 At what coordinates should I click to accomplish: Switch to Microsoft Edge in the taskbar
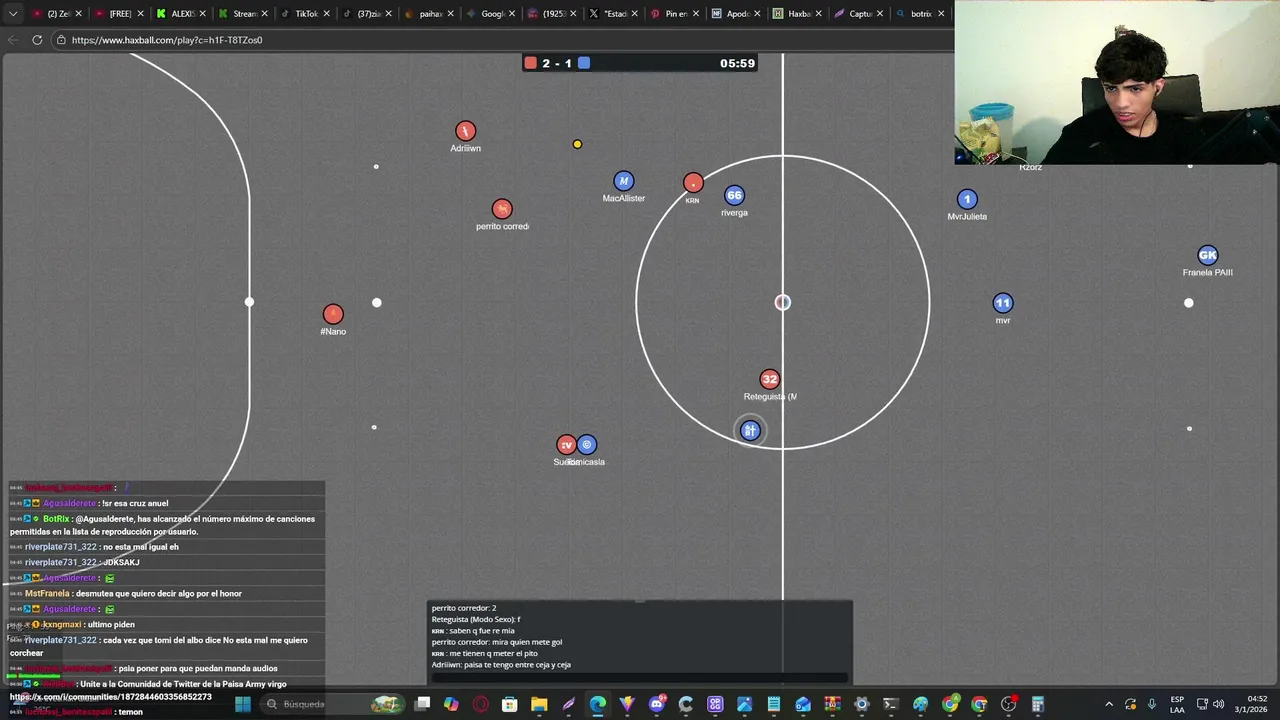(598, 704)
